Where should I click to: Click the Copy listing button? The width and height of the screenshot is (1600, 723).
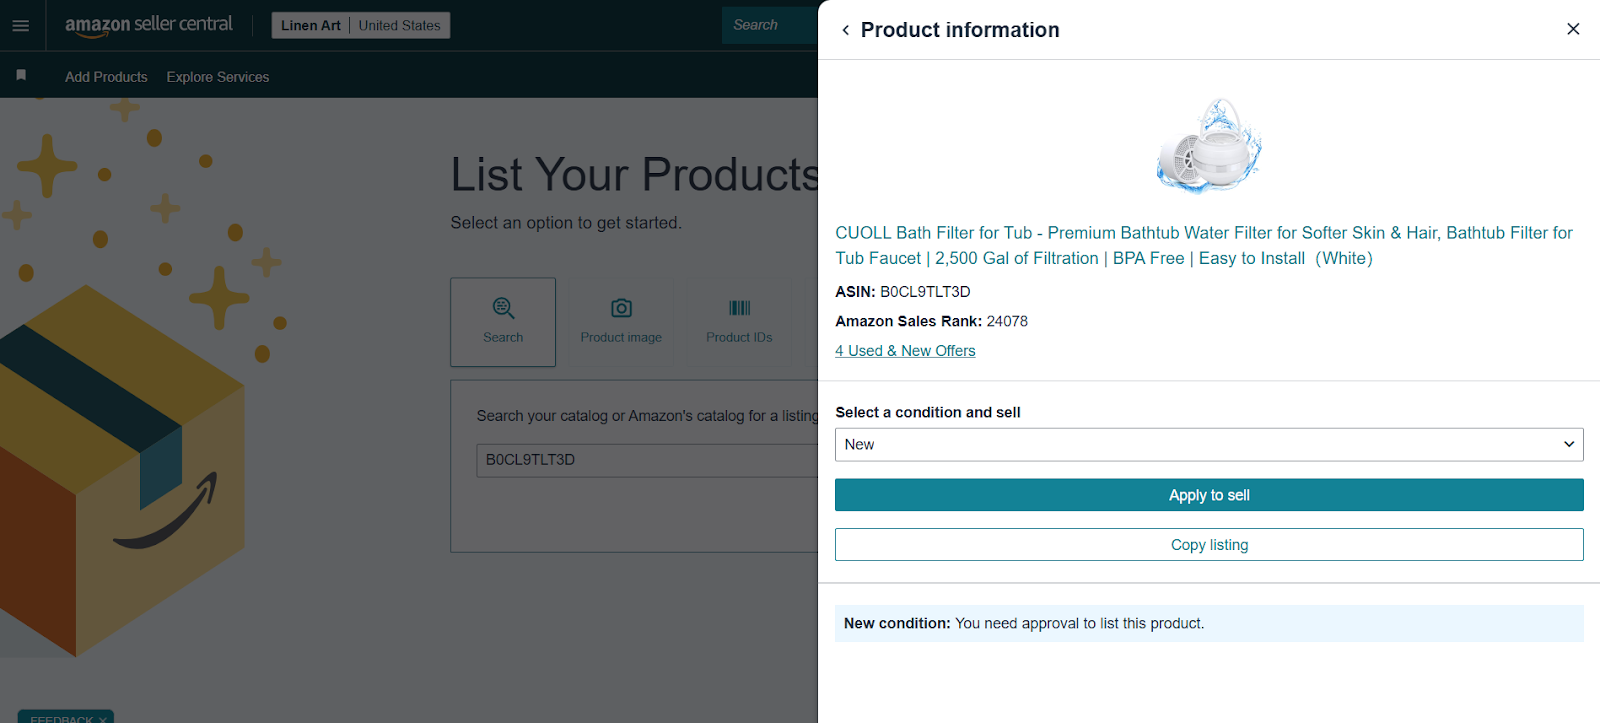tap(1208, 544)
